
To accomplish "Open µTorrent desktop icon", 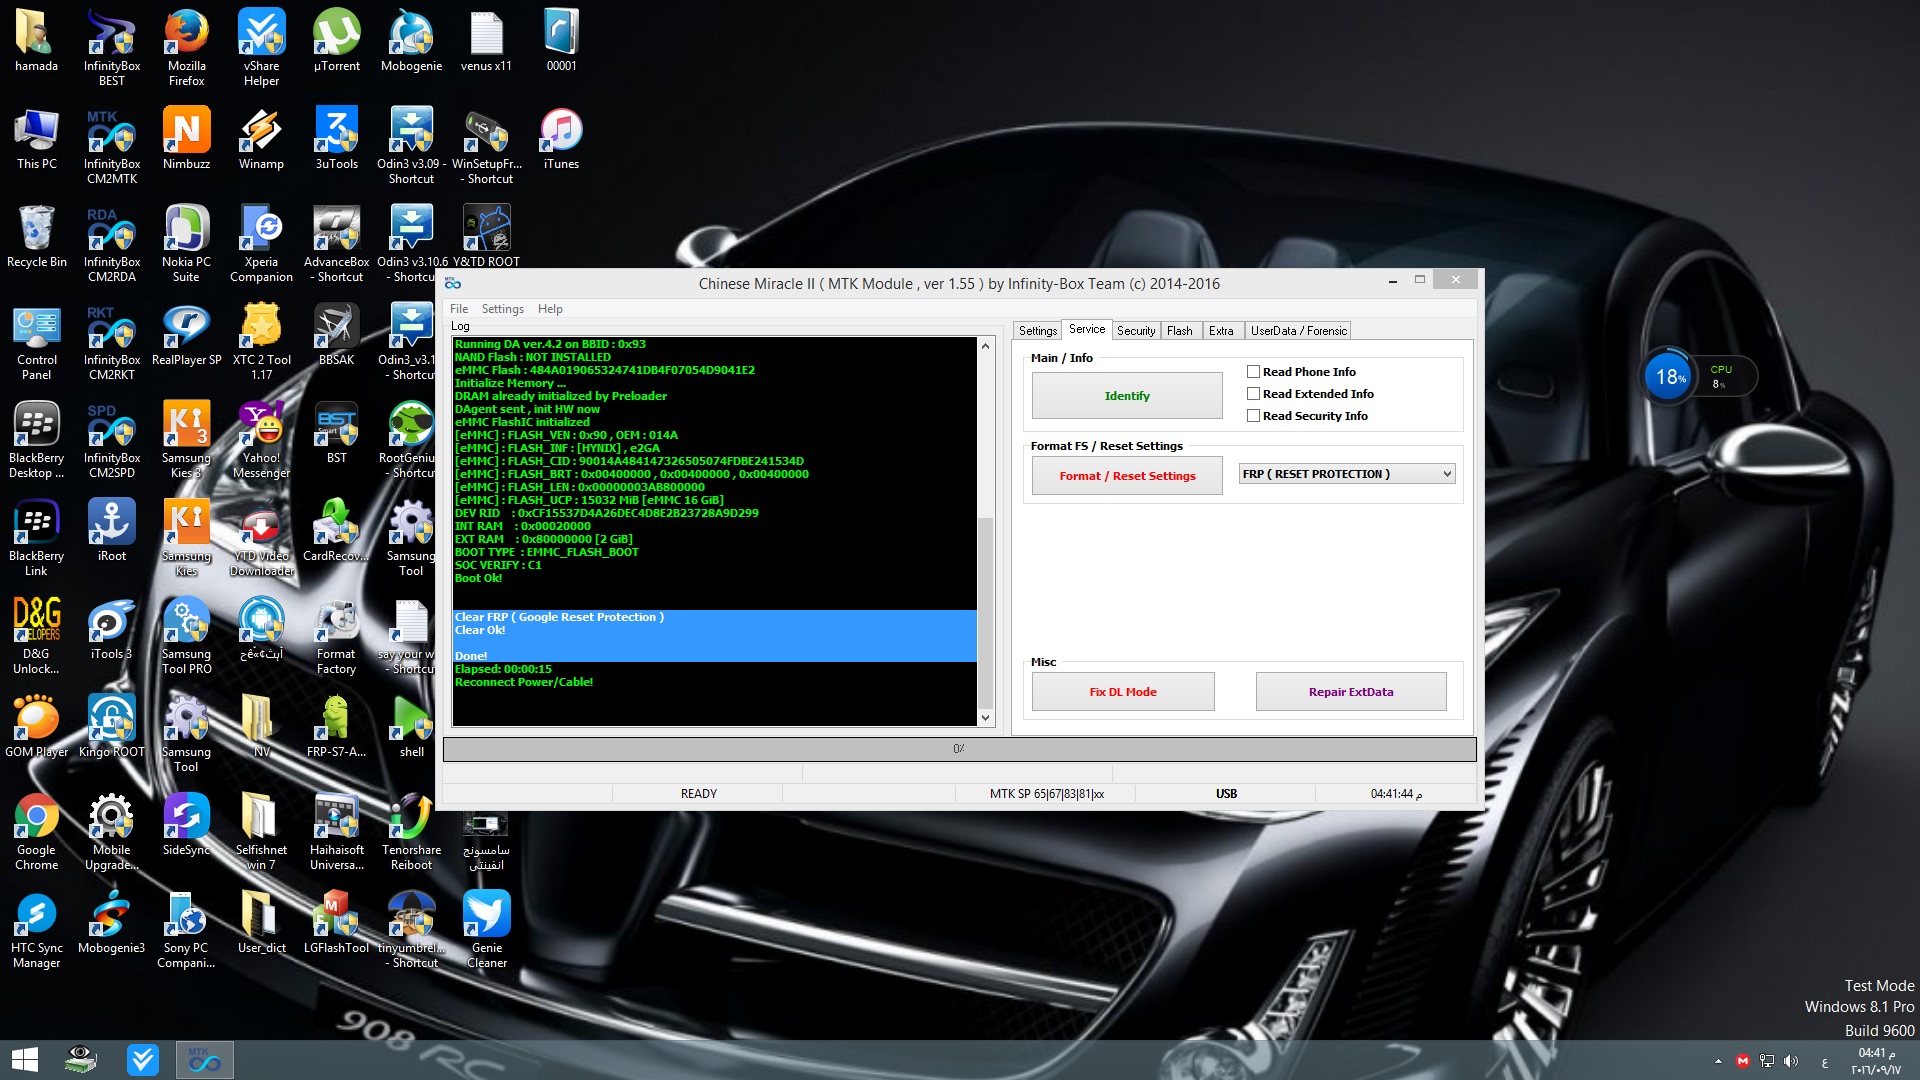I will click(x=336, y=40).
